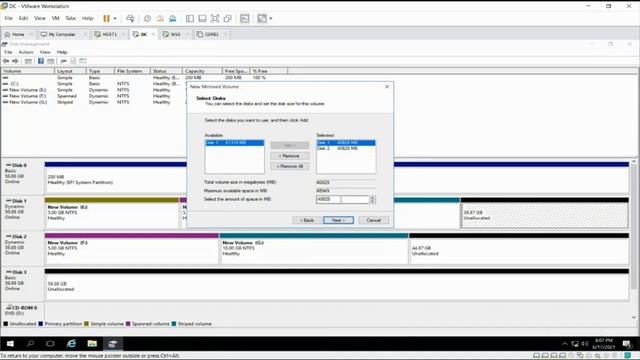Sort volume list by the Layout column
Screen dimensions: 640x360
pyautogui.click(x=70, y=71)
